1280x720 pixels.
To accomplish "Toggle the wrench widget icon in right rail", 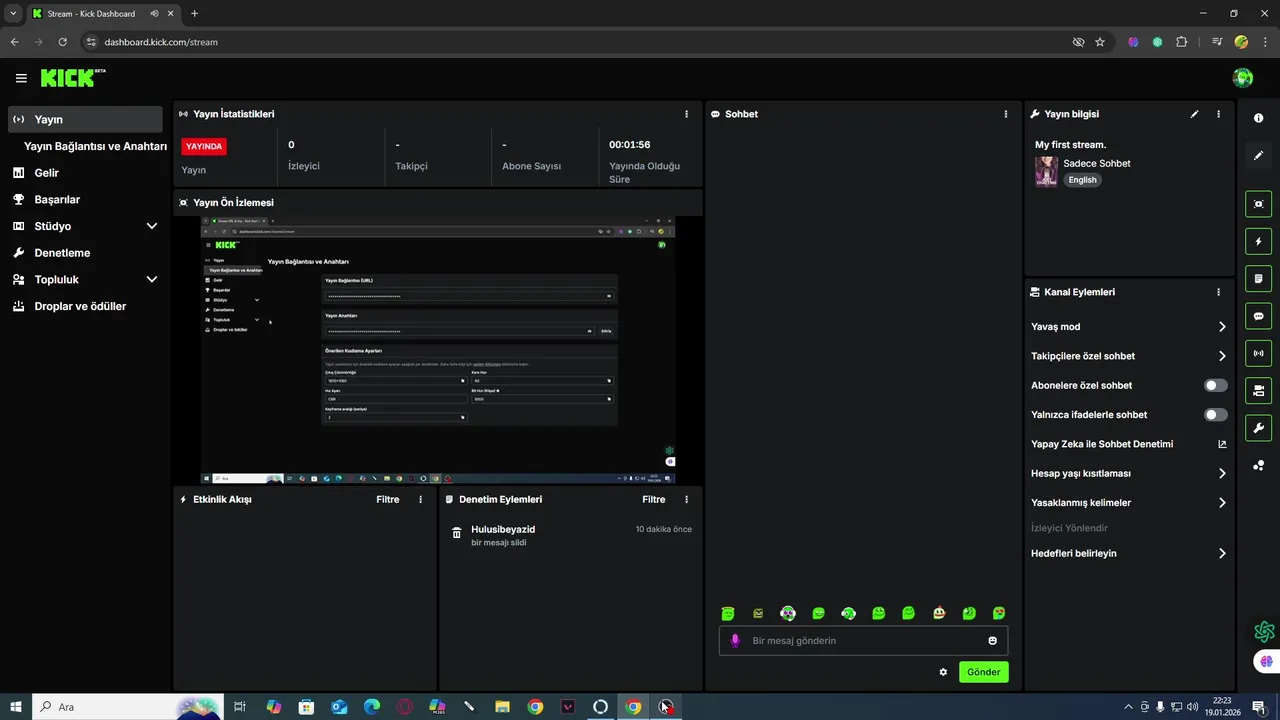I will click(x=1259, y=428).
